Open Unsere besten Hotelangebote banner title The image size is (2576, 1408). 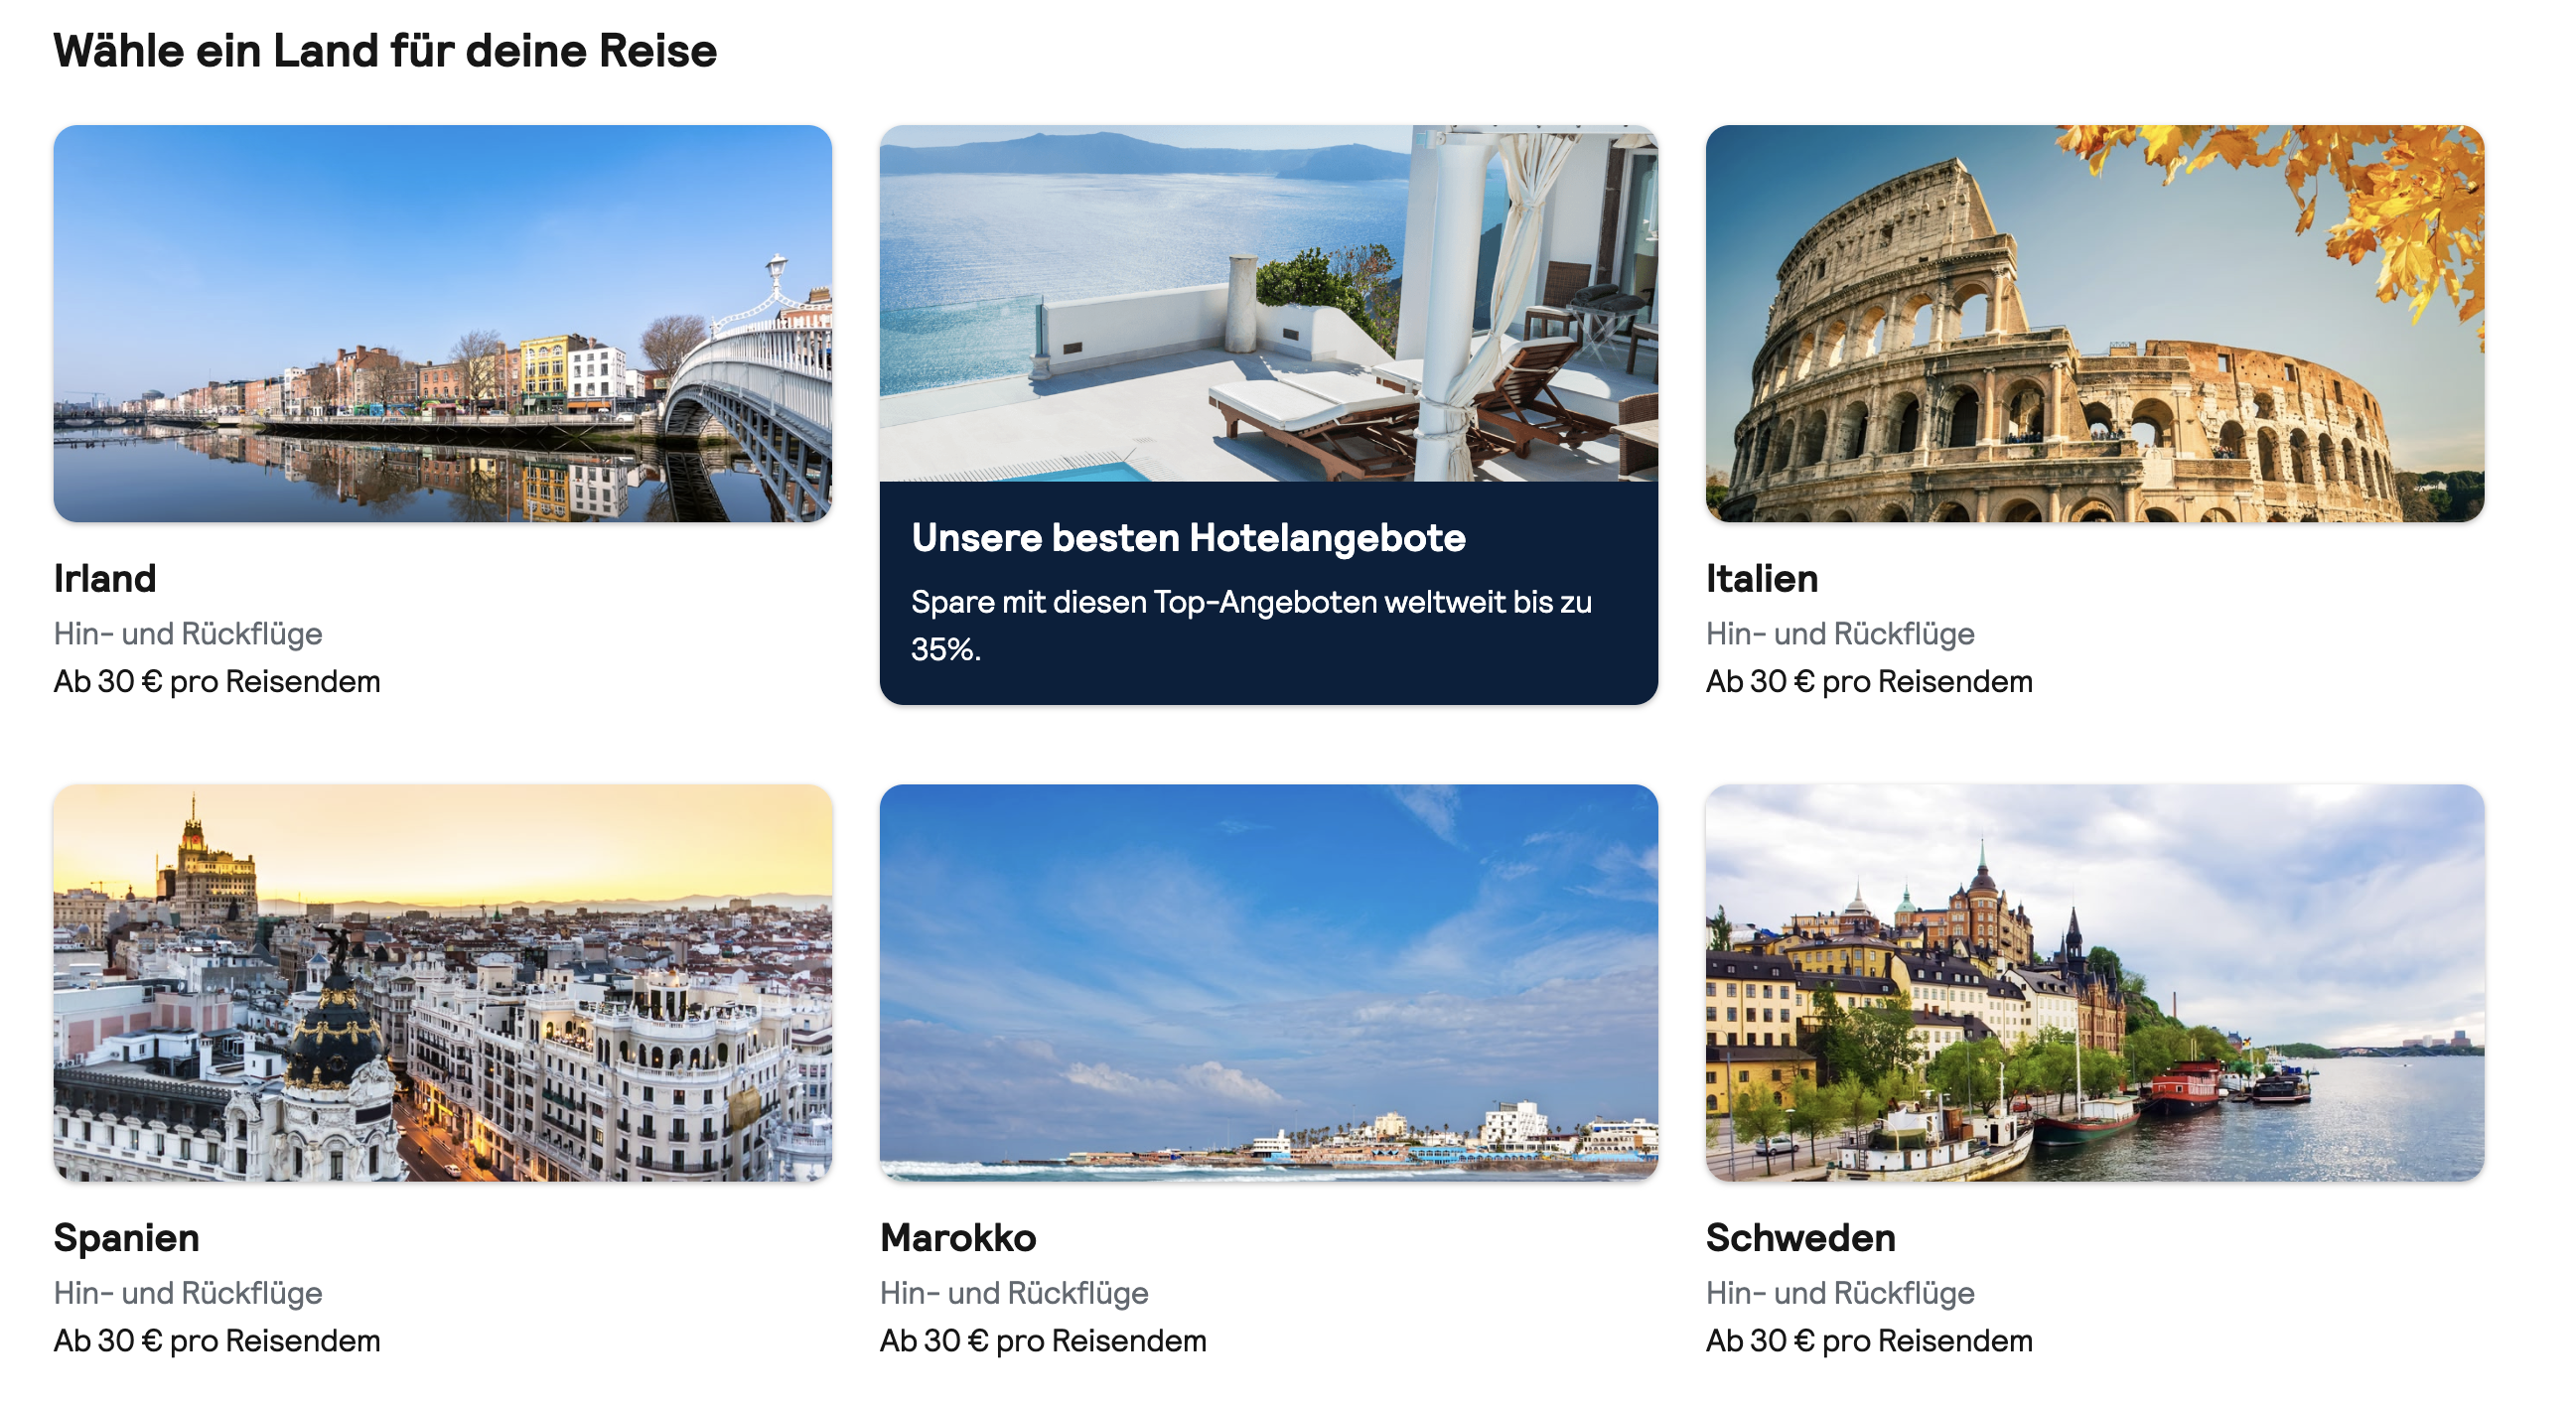(x=1188, y=538)
